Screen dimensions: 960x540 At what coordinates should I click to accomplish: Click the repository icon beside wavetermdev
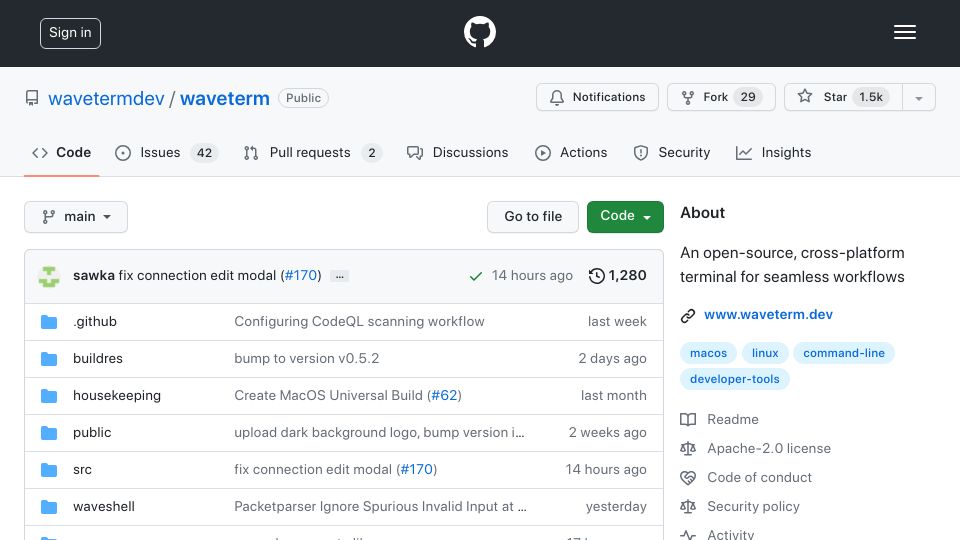(32, 98)
